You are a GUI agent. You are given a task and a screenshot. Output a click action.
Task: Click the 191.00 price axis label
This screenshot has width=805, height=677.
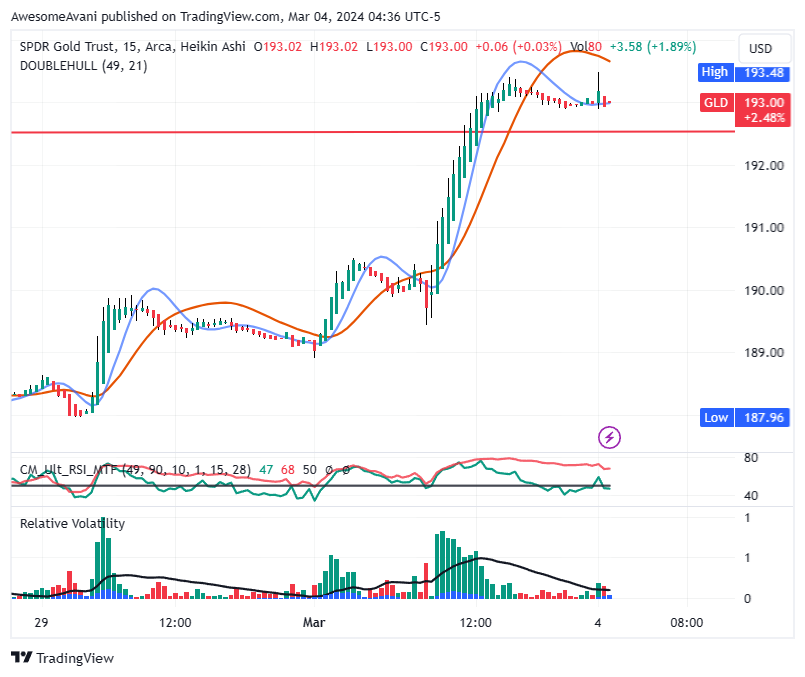pyautogui.click(x=764, y=228)
